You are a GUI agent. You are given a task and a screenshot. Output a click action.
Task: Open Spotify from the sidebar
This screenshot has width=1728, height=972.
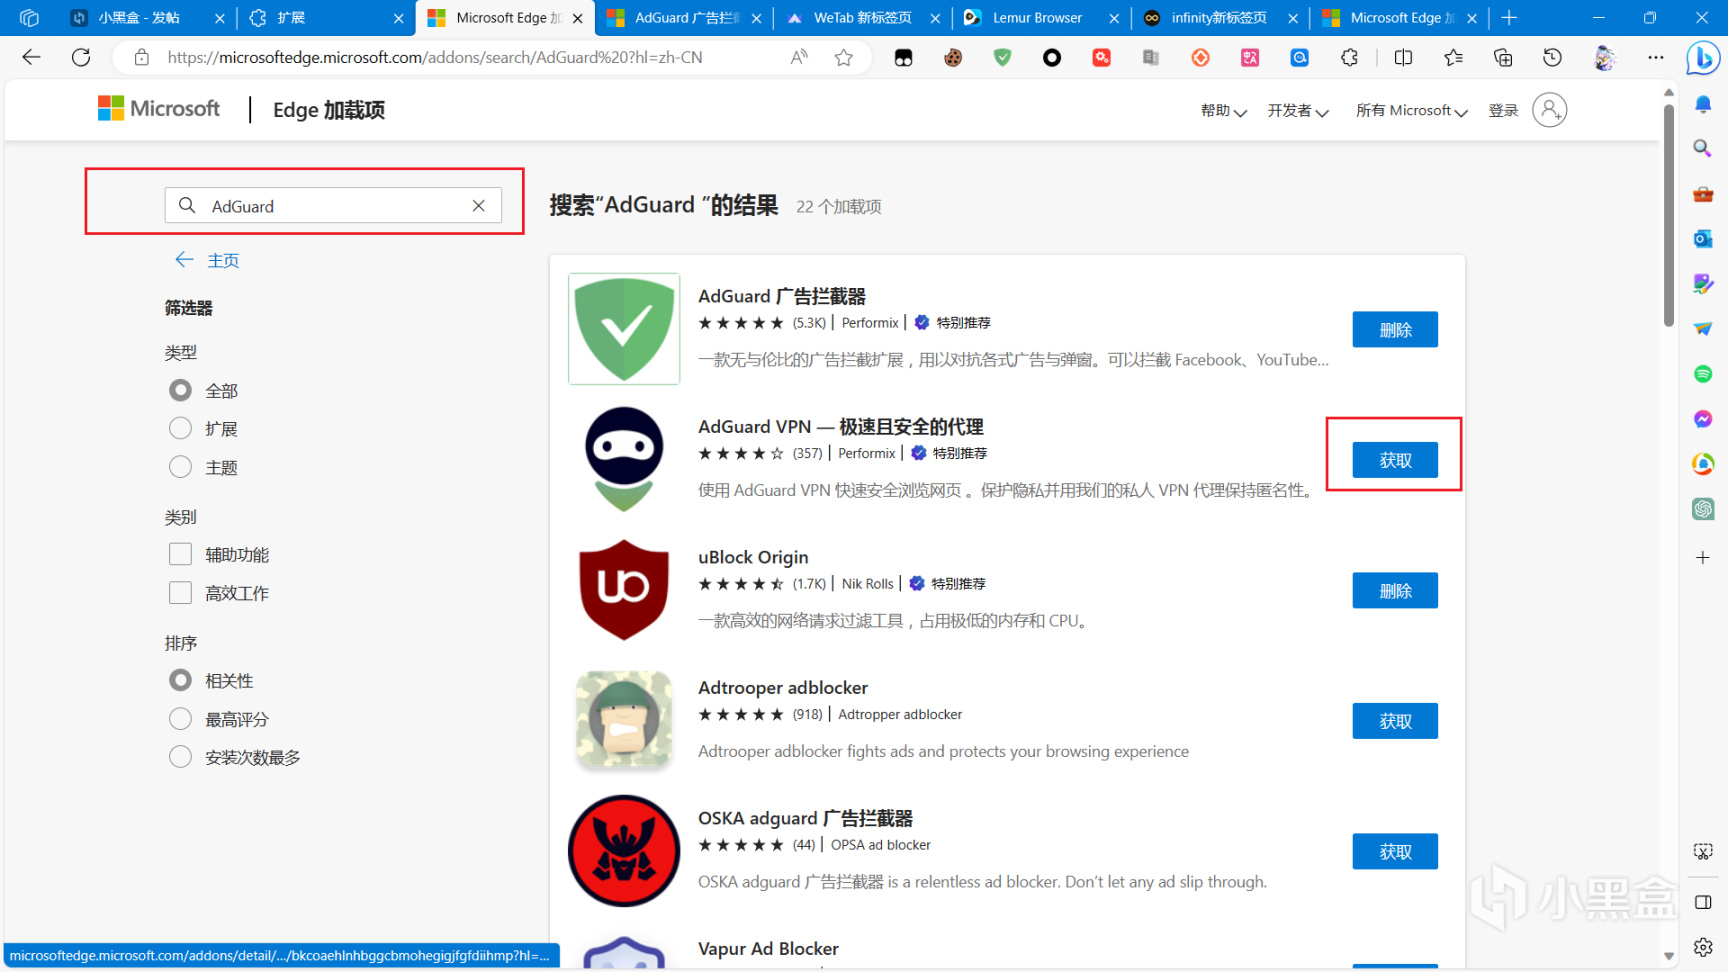tap(1703, 374)
